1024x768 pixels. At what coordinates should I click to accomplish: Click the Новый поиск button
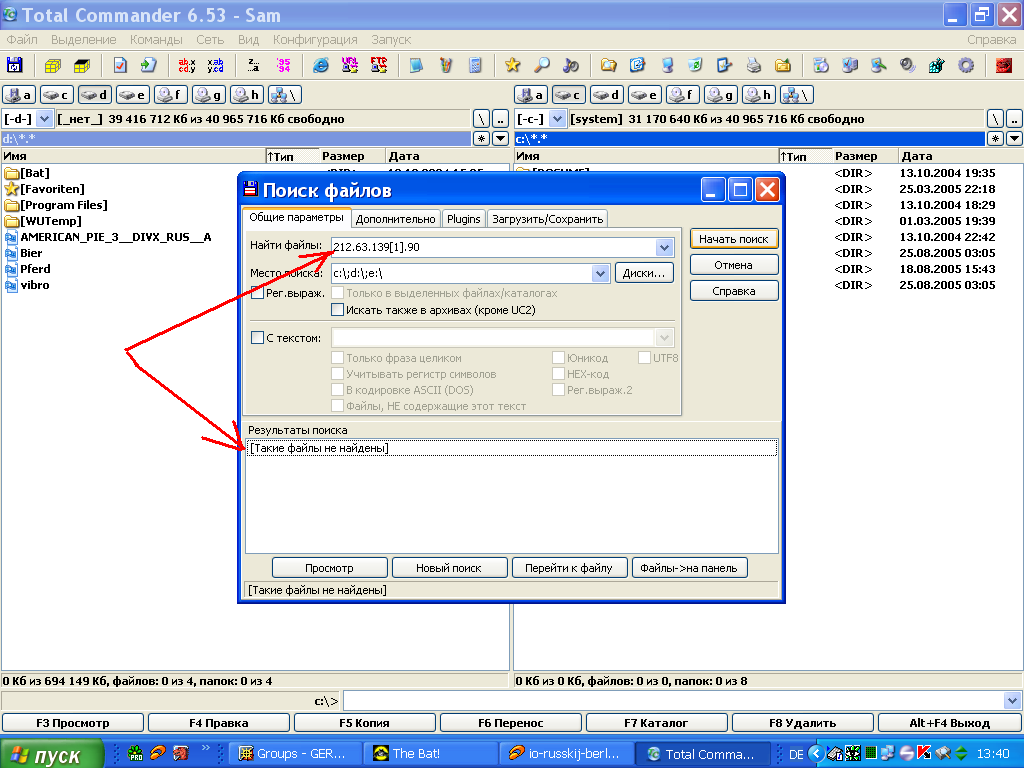coord(449,568)
